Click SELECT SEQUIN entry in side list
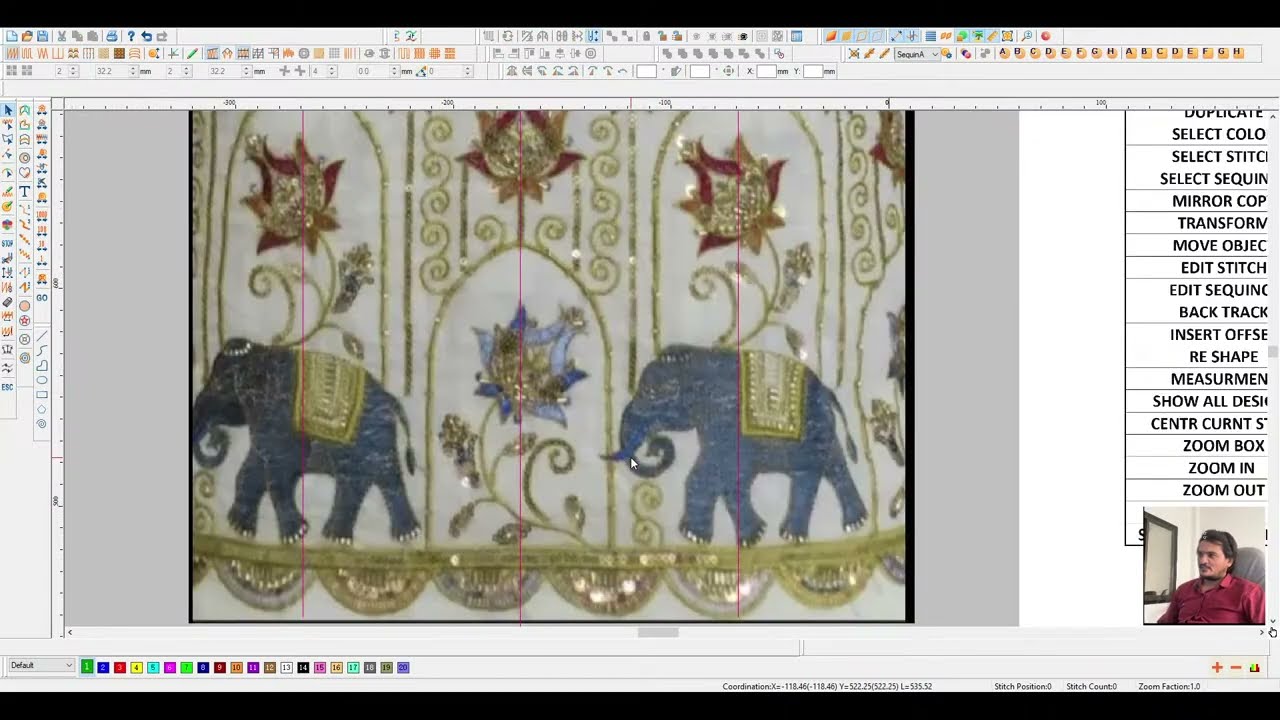Image resolution: width=1280 pixels, height=720 pixels. coord(1214,179)
